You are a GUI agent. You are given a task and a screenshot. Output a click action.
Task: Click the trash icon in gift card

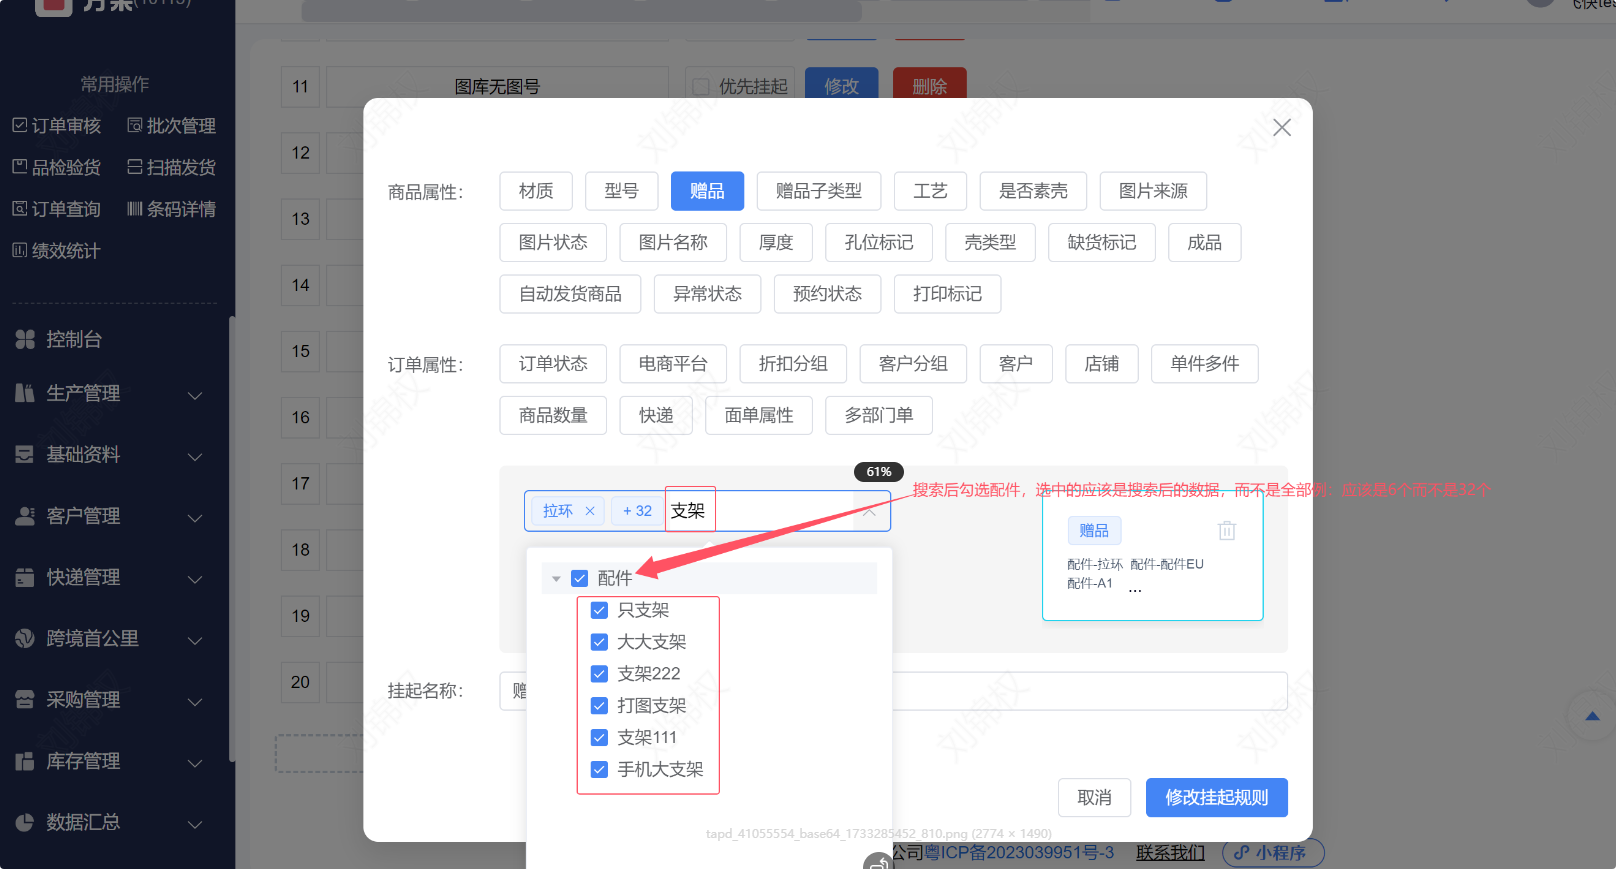tap(1227, 531)
